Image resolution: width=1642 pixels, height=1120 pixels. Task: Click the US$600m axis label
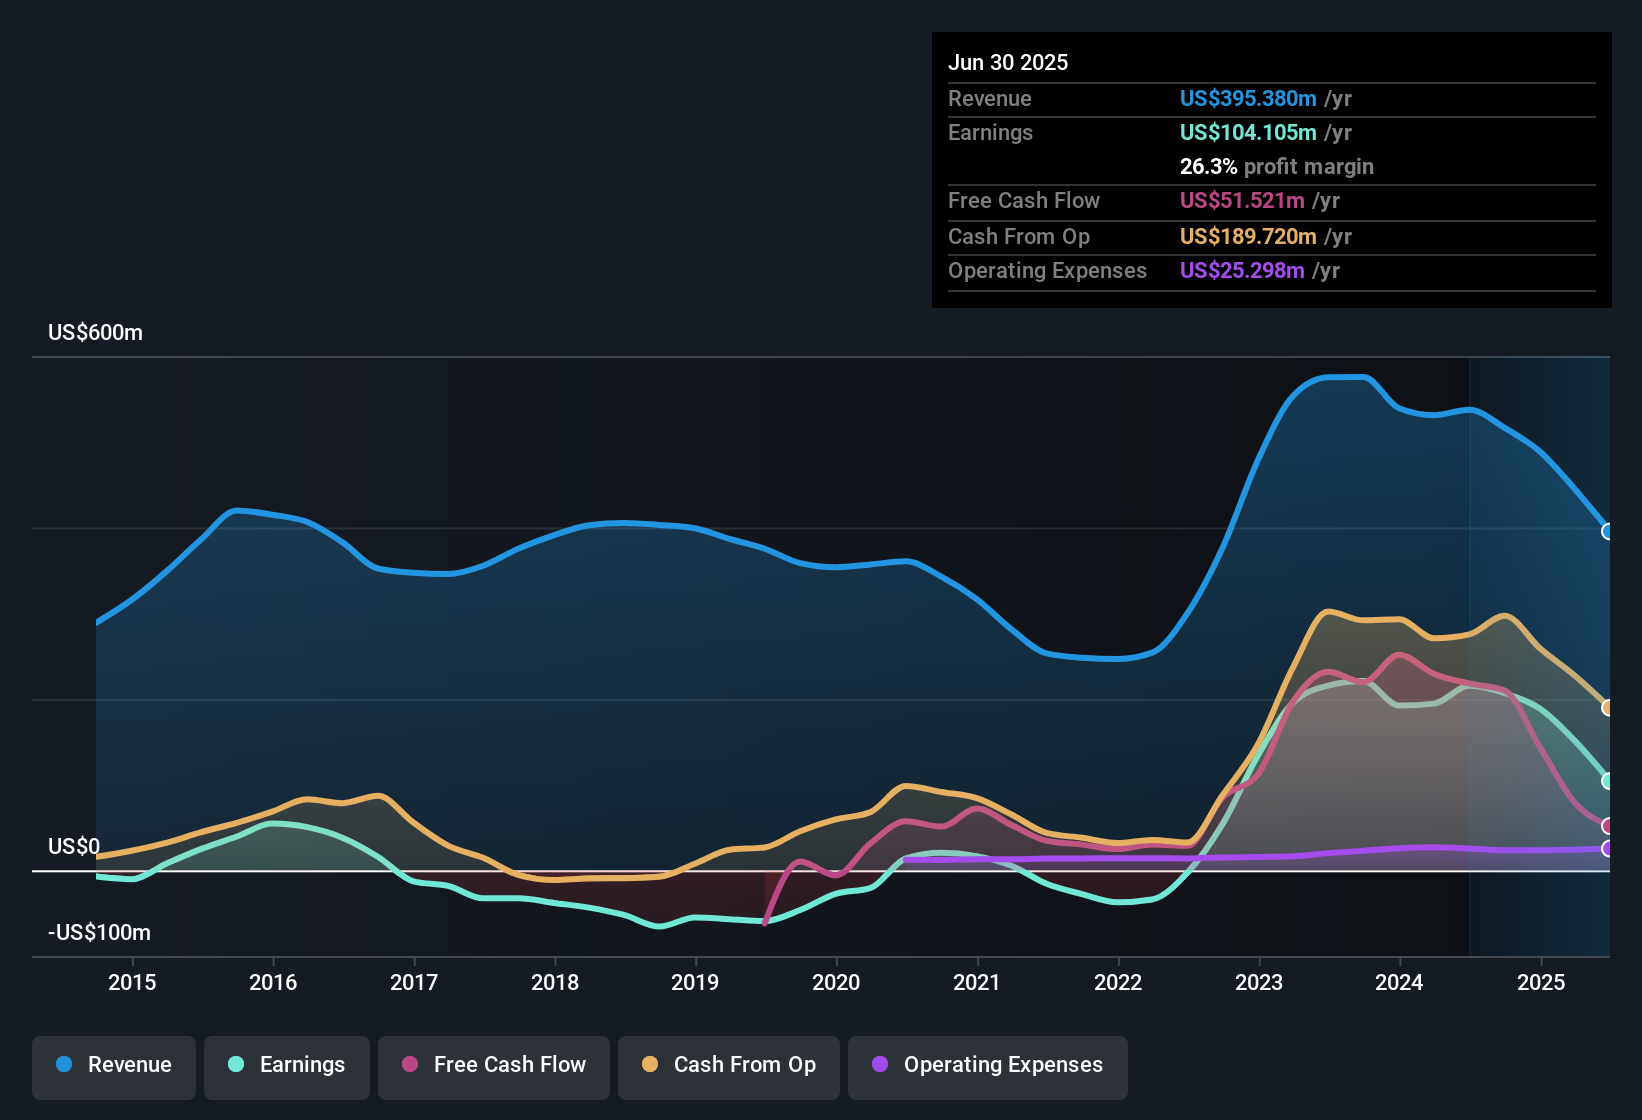(95, 332)
